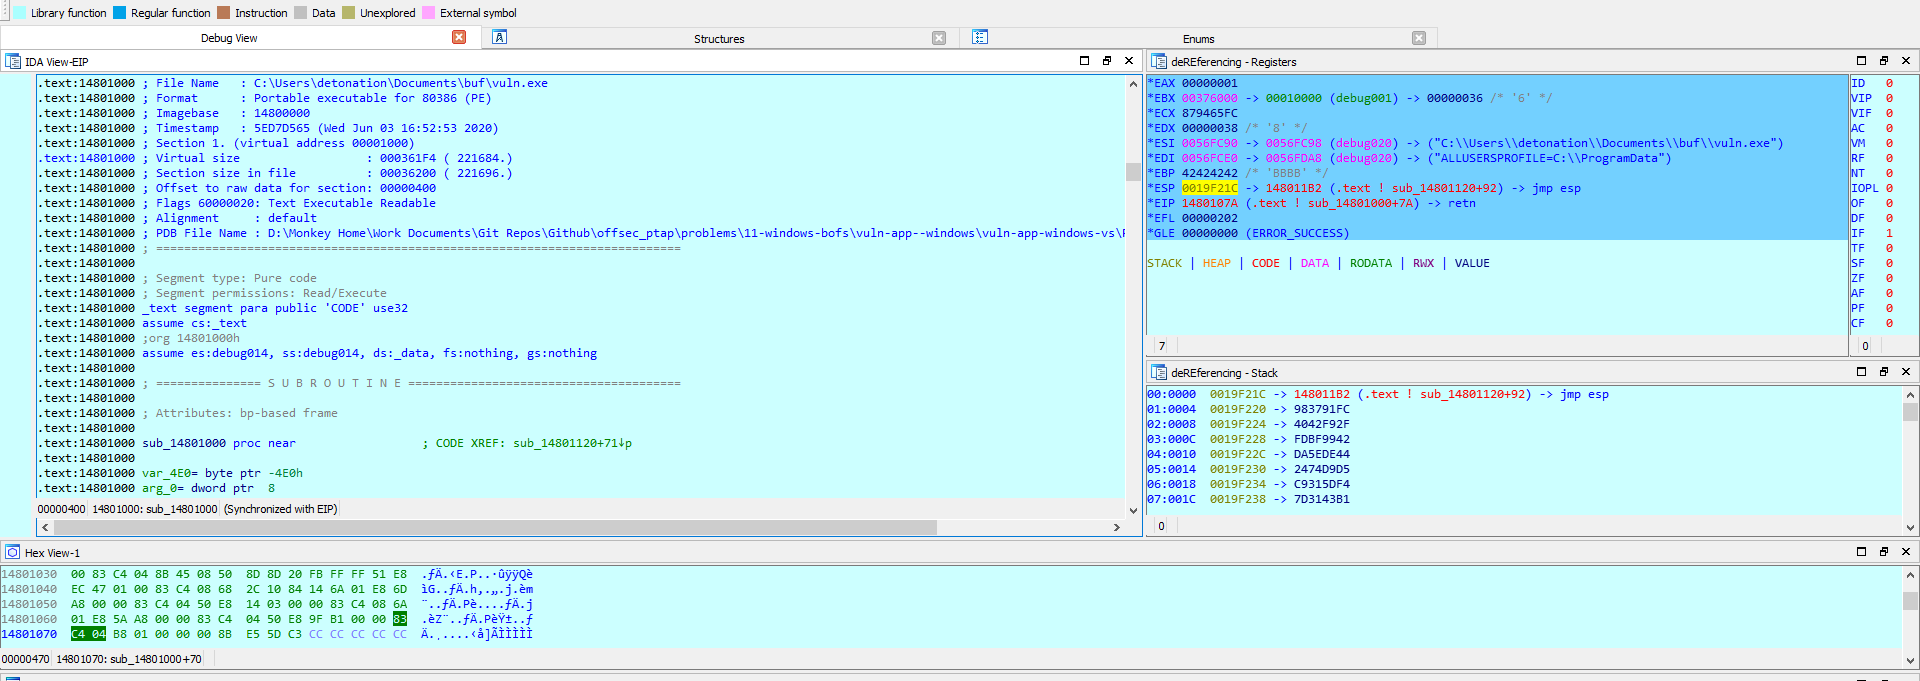Maximize the IDA View-EIP panel
Viewport: 1920px width, 681px height.
1084,61
